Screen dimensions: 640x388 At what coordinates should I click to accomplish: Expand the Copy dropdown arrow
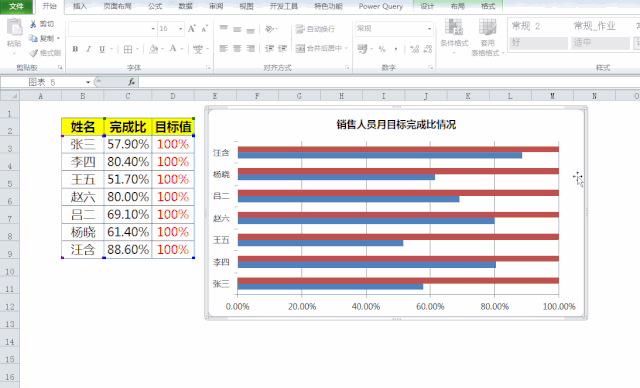58,38
